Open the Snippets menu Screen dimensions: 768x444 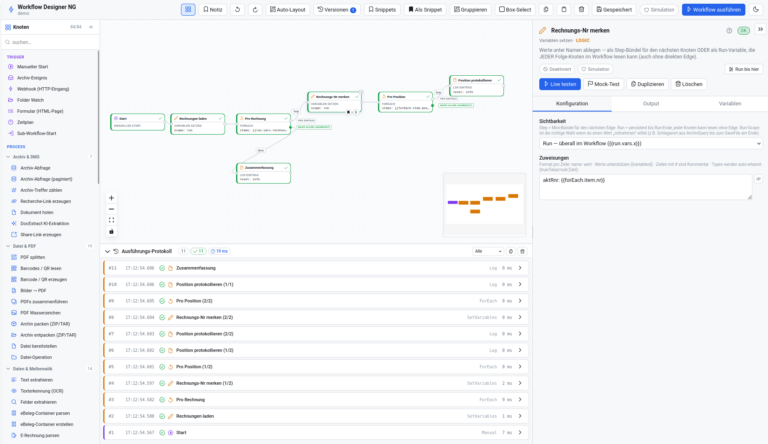pos(382,9)
